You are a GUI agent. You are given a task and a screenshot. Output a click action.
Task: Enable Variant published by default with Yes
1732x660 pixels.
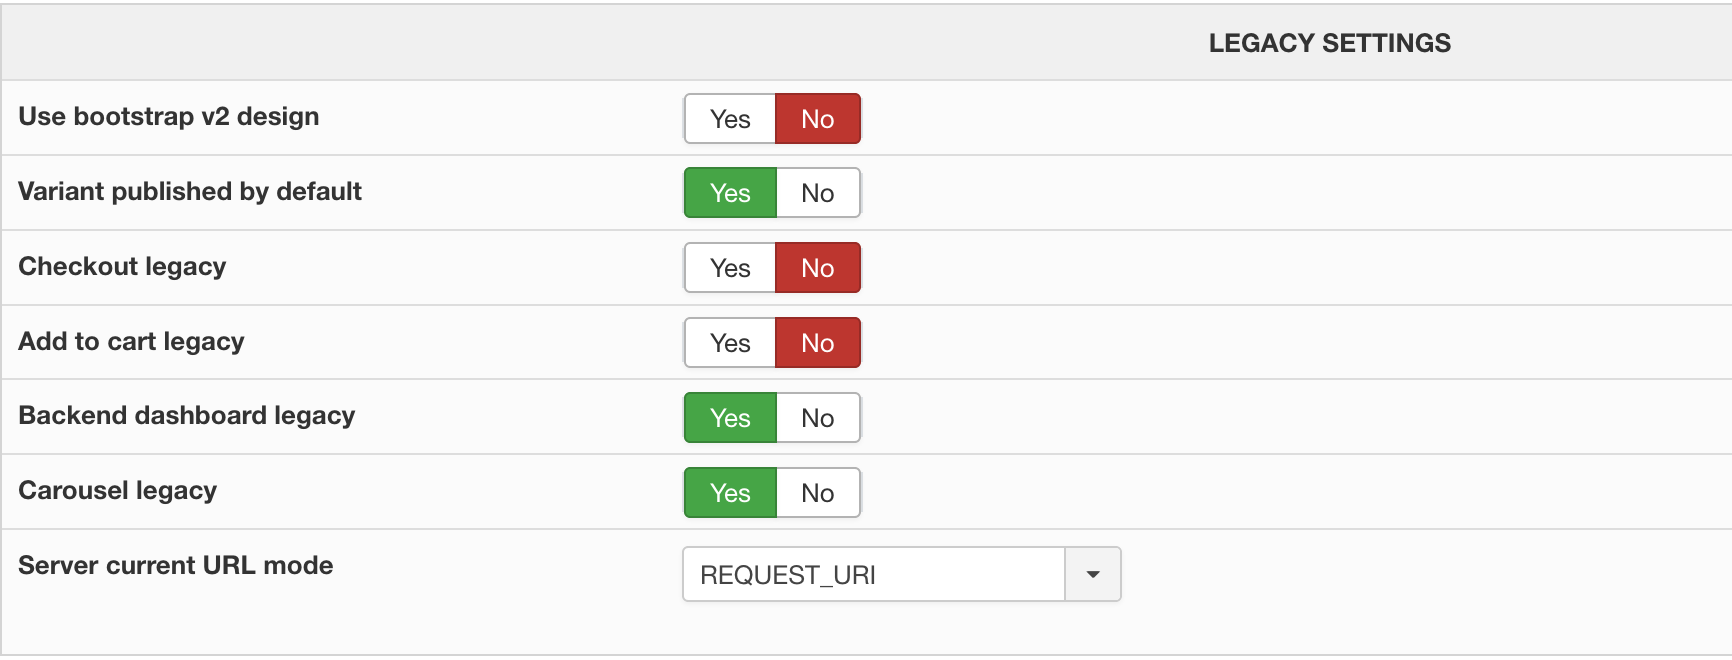(730, 193)
